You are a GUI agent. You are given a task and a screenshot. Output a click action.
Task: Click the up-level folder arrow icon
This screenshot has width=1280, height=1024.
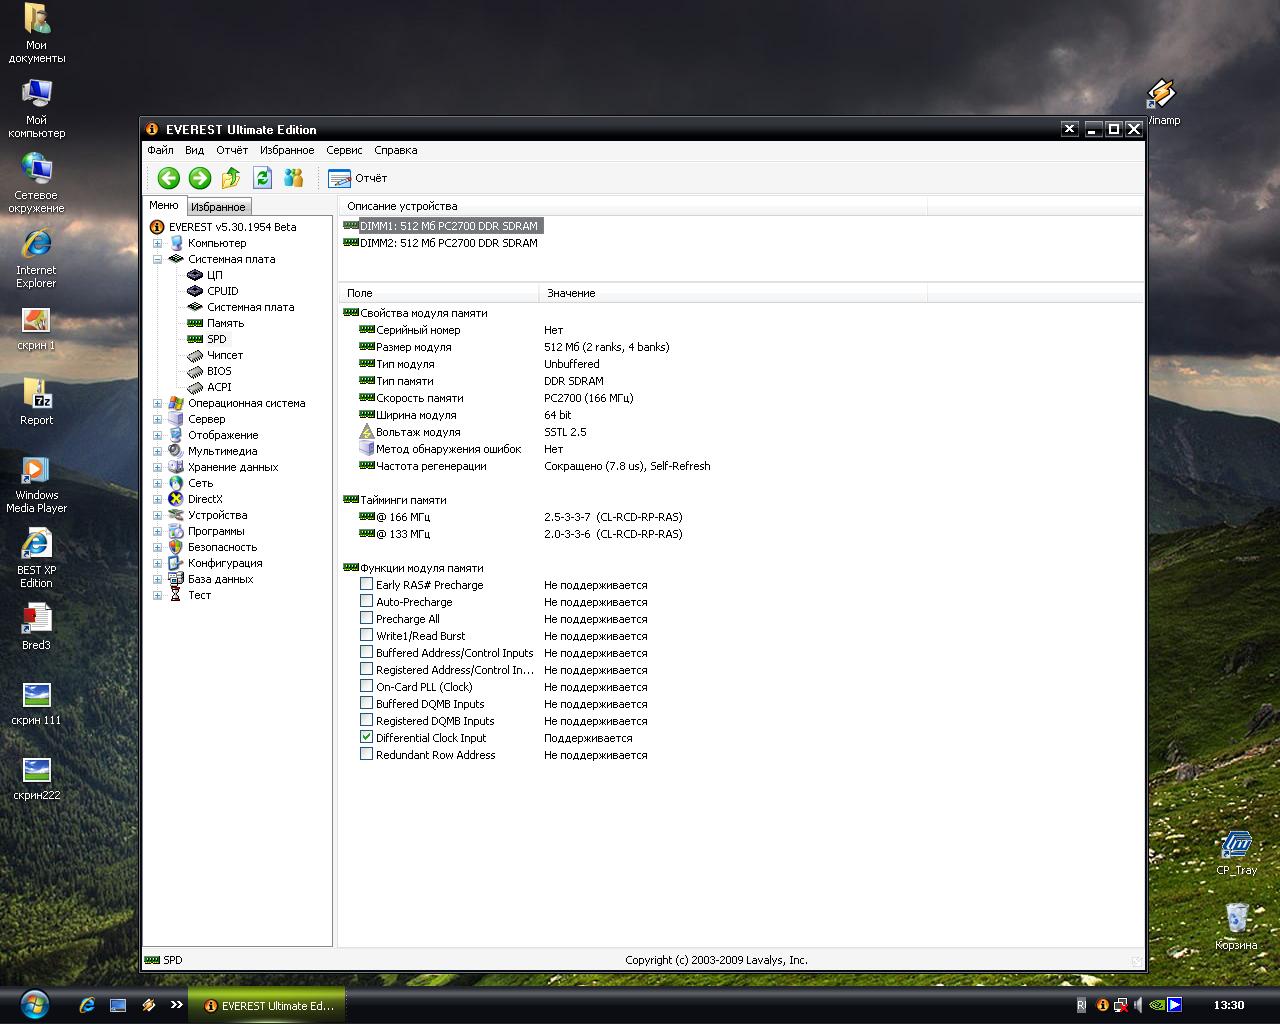(x=231, y=178)
